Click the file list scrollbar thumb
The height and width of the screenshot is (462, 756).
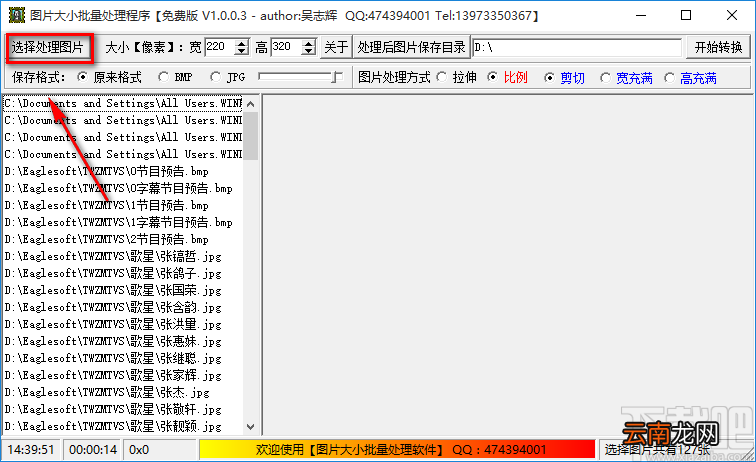pyautogui.click(x=250, y=136)
